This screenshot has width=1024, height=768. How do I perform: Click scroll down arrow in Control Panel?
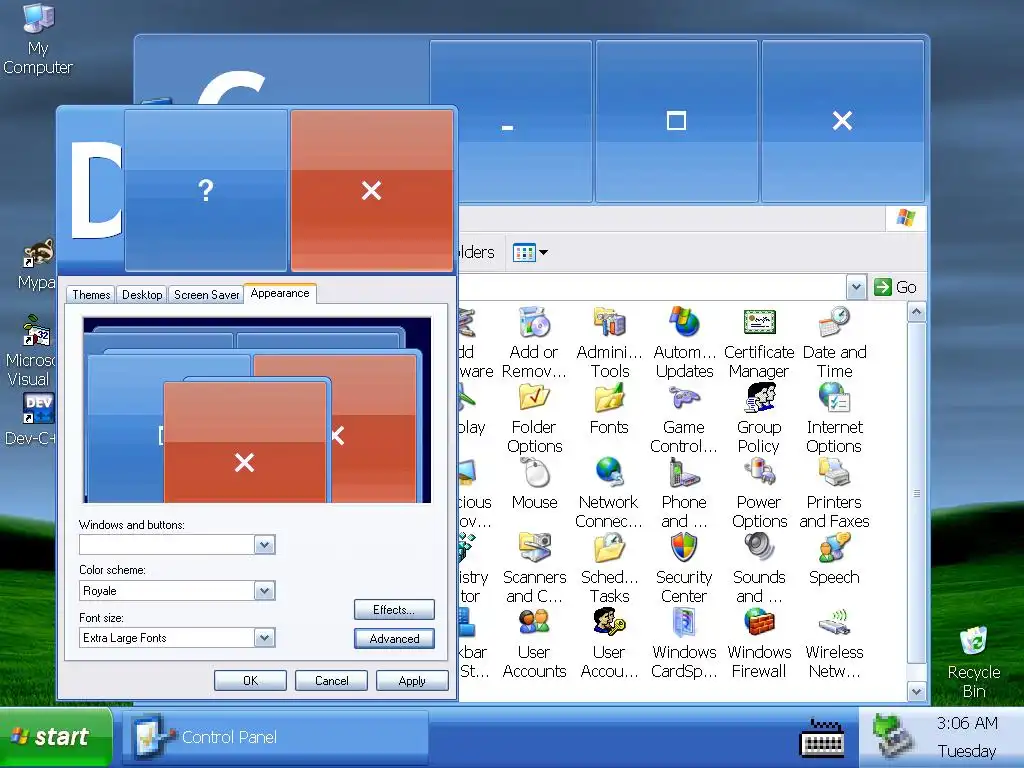[x=916, y=691]
